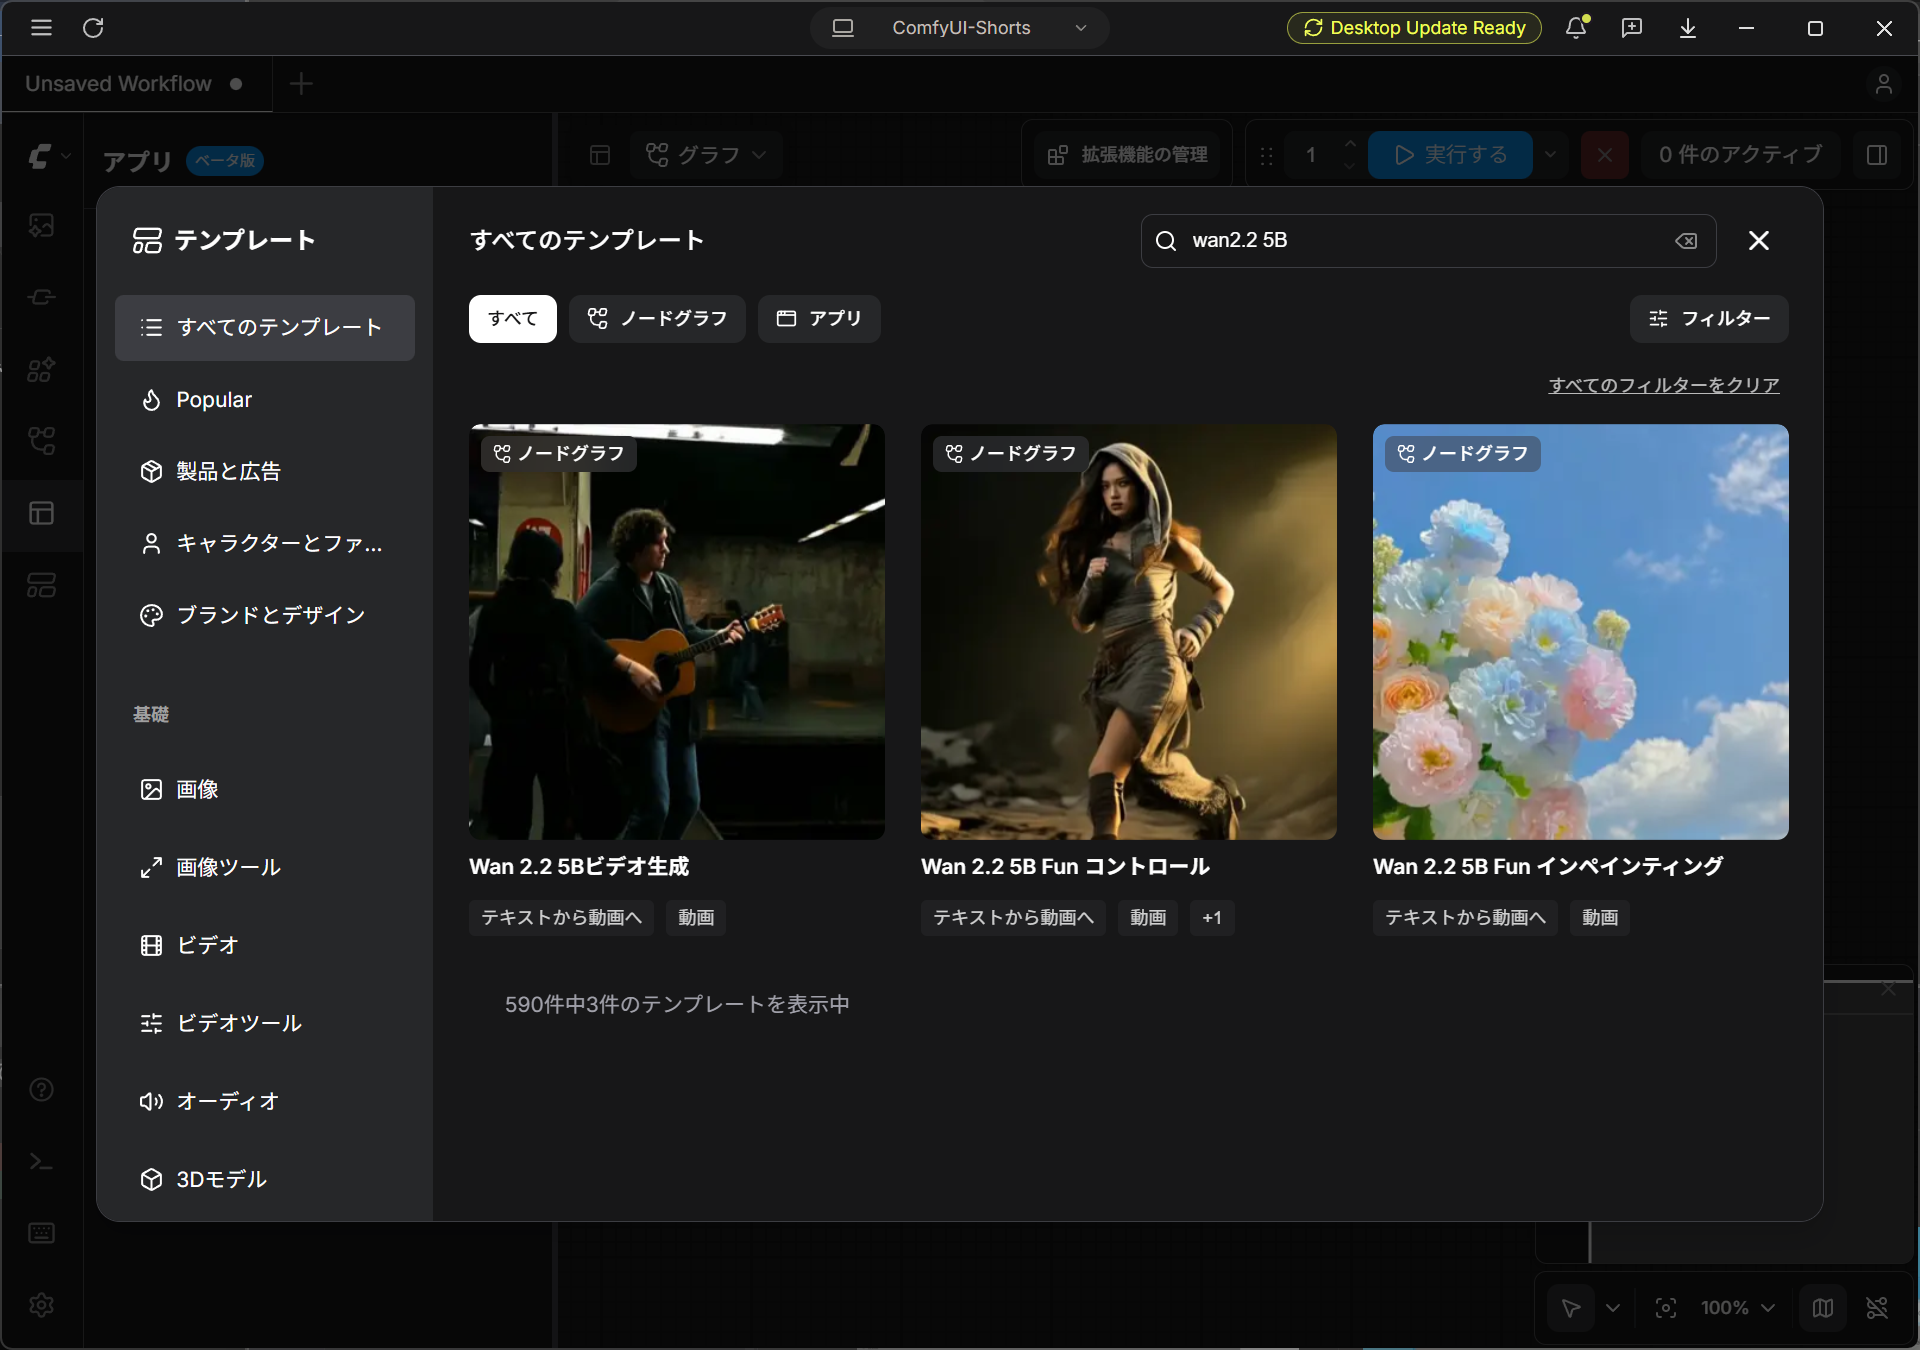This screenshot has height=1350, width=1920.
Task: Open the ビデオ category
Action: tap(265, 945)
